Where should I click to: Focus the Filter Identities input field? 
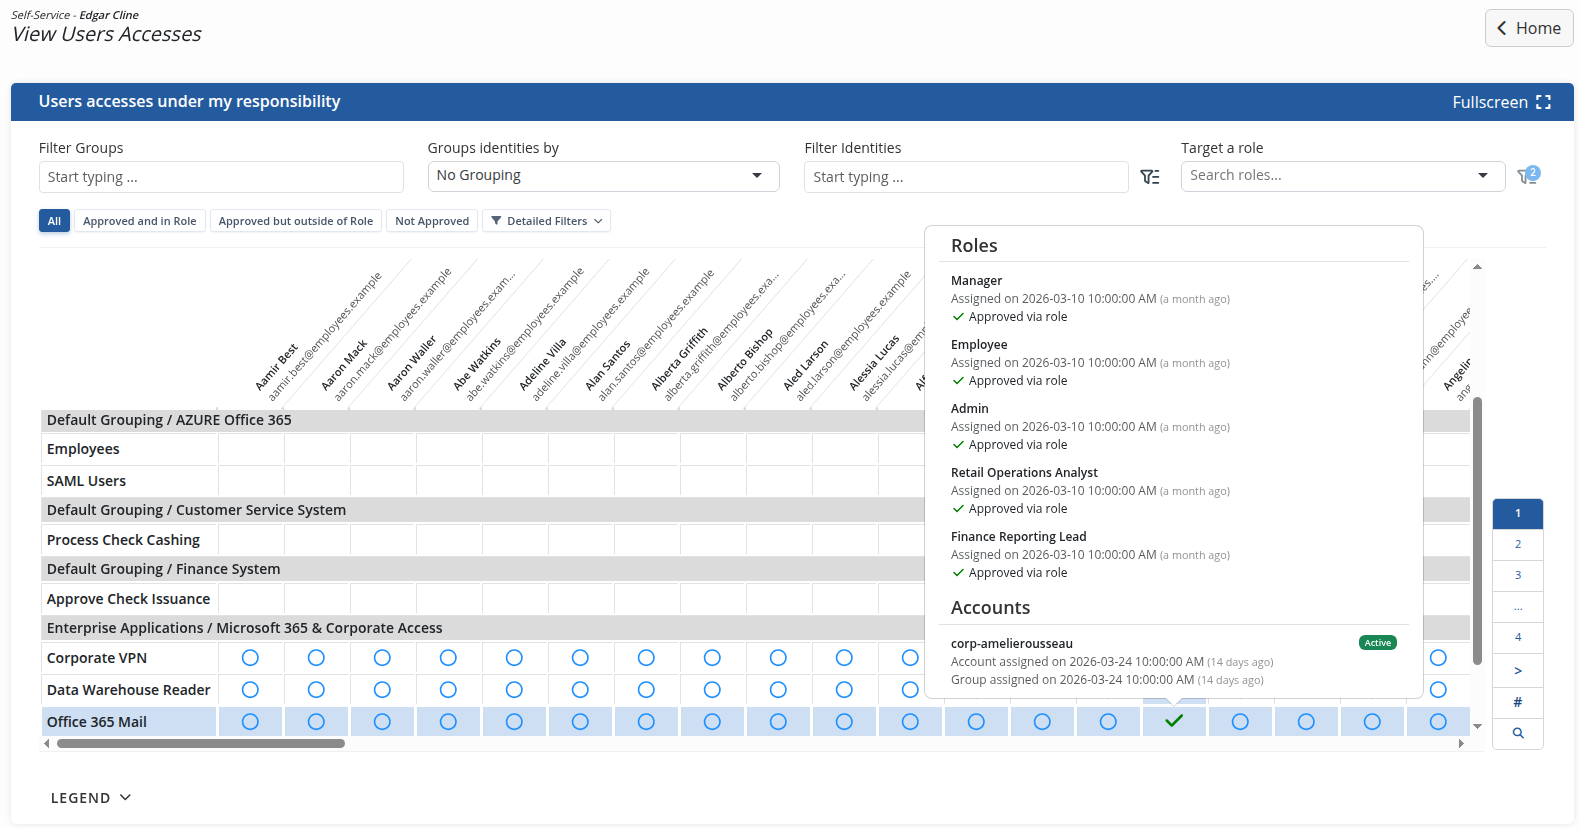click(x=966, y=177)
